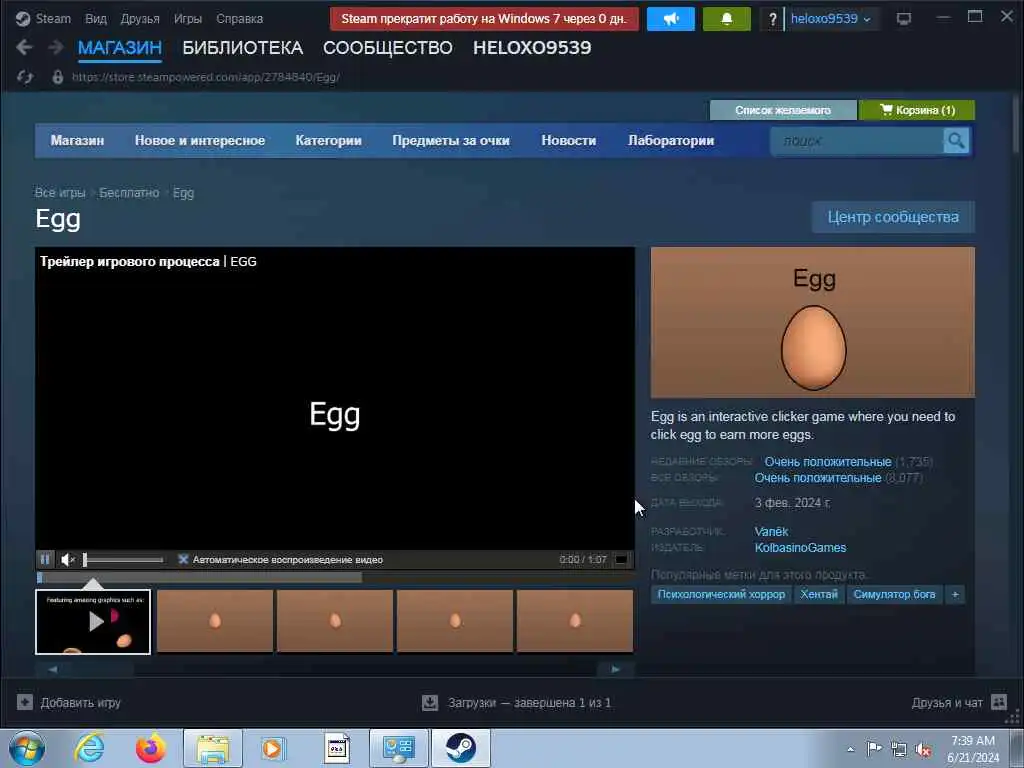The width and height of the screenshot is (1024, 768).
Task: Click the Egg breadcrumb link
Action: (x=184, y=193)
